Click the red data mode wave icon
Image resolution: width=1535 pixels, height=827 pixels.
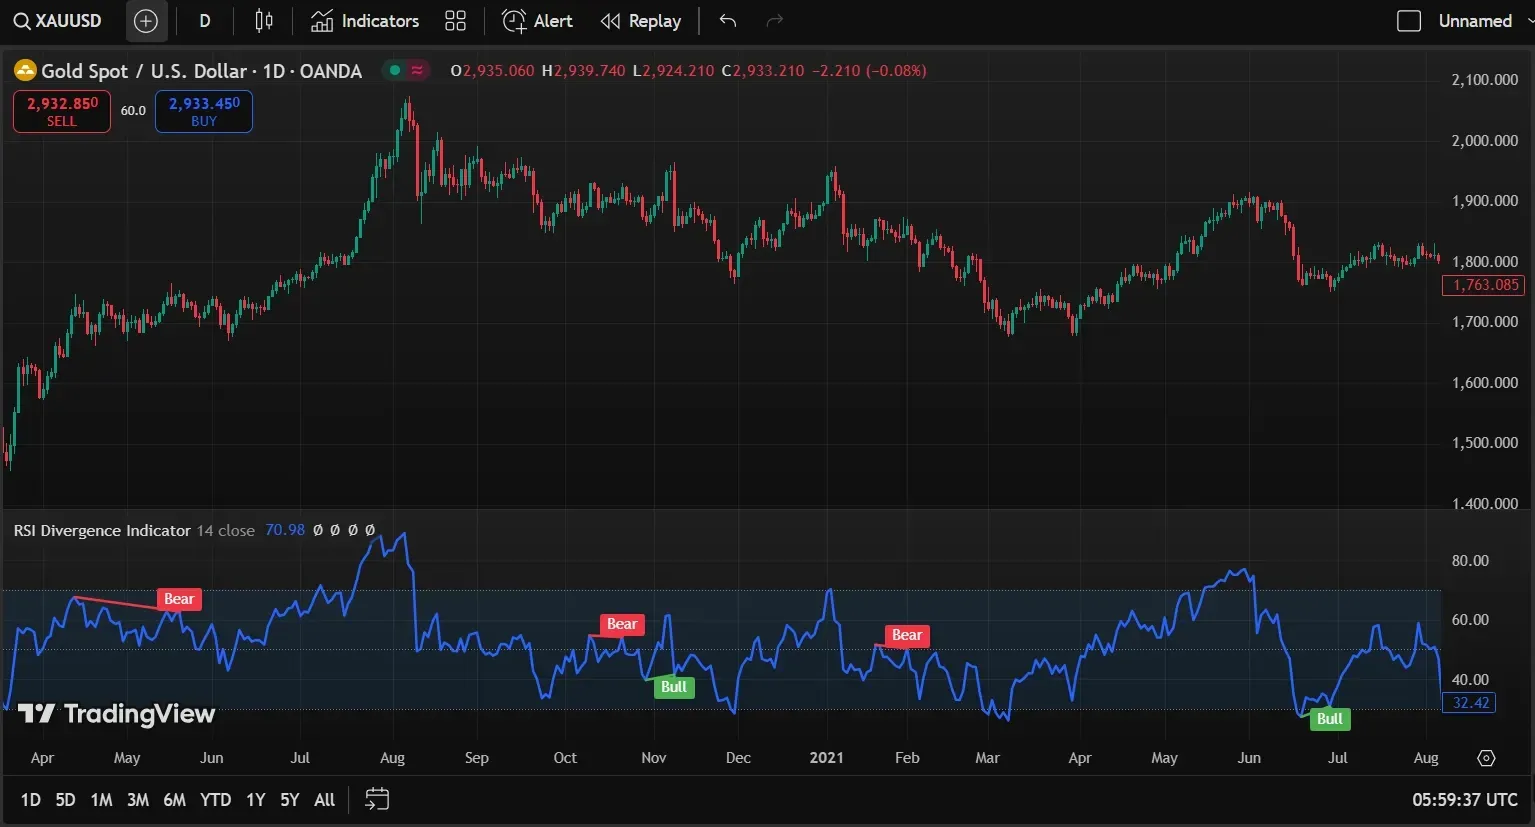[417, 70]
